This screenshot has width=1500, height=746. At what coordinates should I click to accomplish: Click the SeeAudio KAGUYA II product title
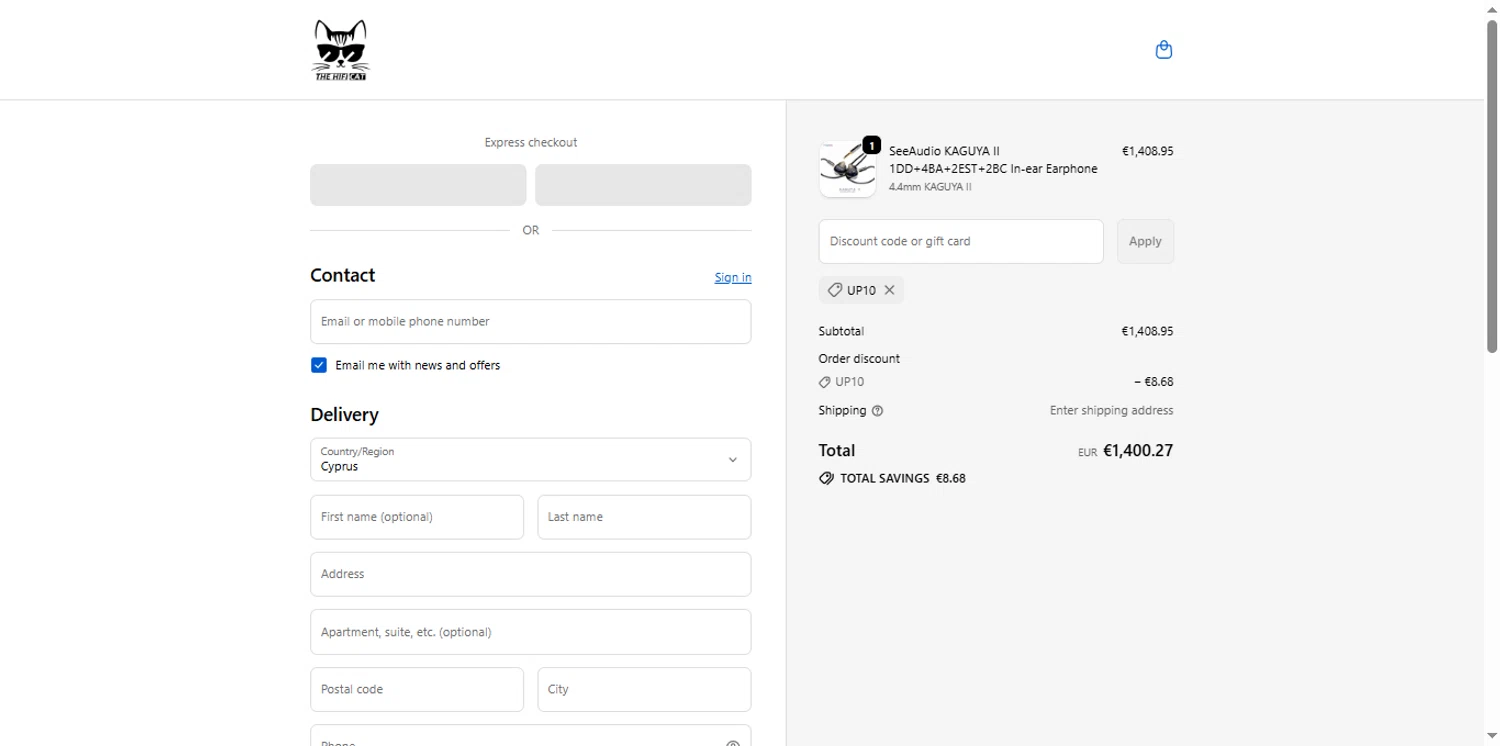click(993, 160)
